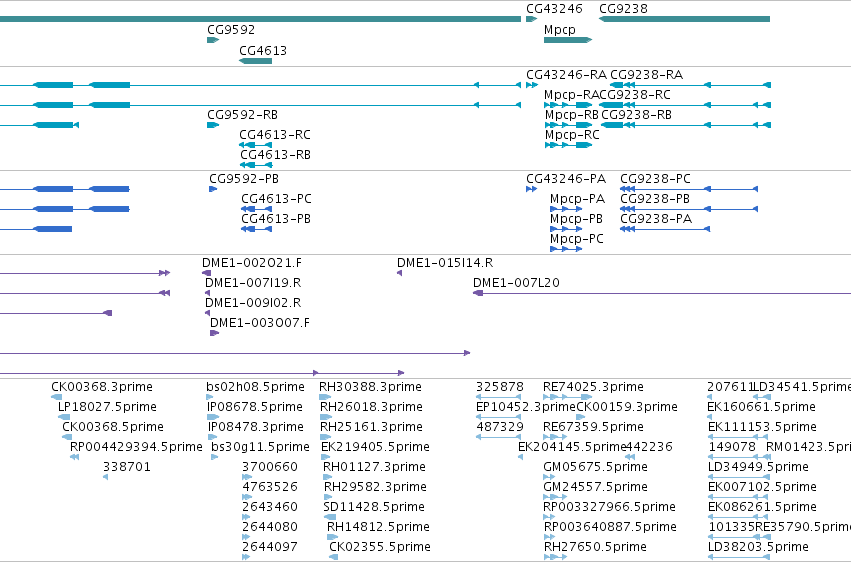851x562 pixels.
Task: Open the LD38203.5prime EST label
Action: point(758,547)
